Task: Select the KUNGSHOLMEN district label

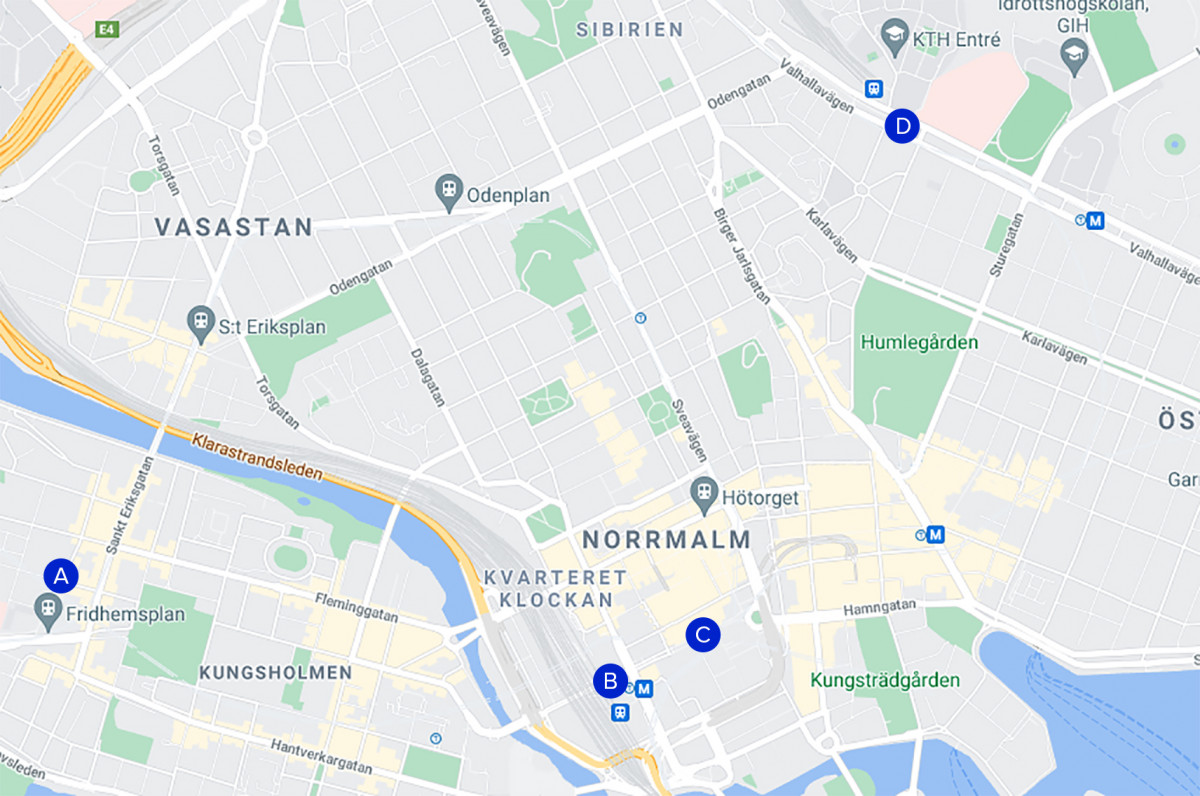Action: (276, 672)
